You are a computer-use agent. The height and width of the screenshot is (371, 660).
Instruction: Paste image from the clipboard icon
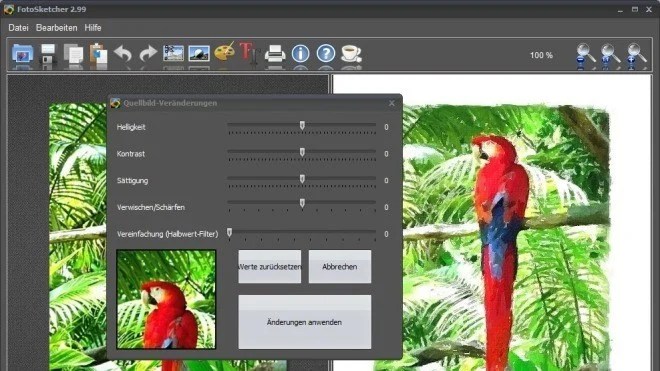tap(98, 54)
